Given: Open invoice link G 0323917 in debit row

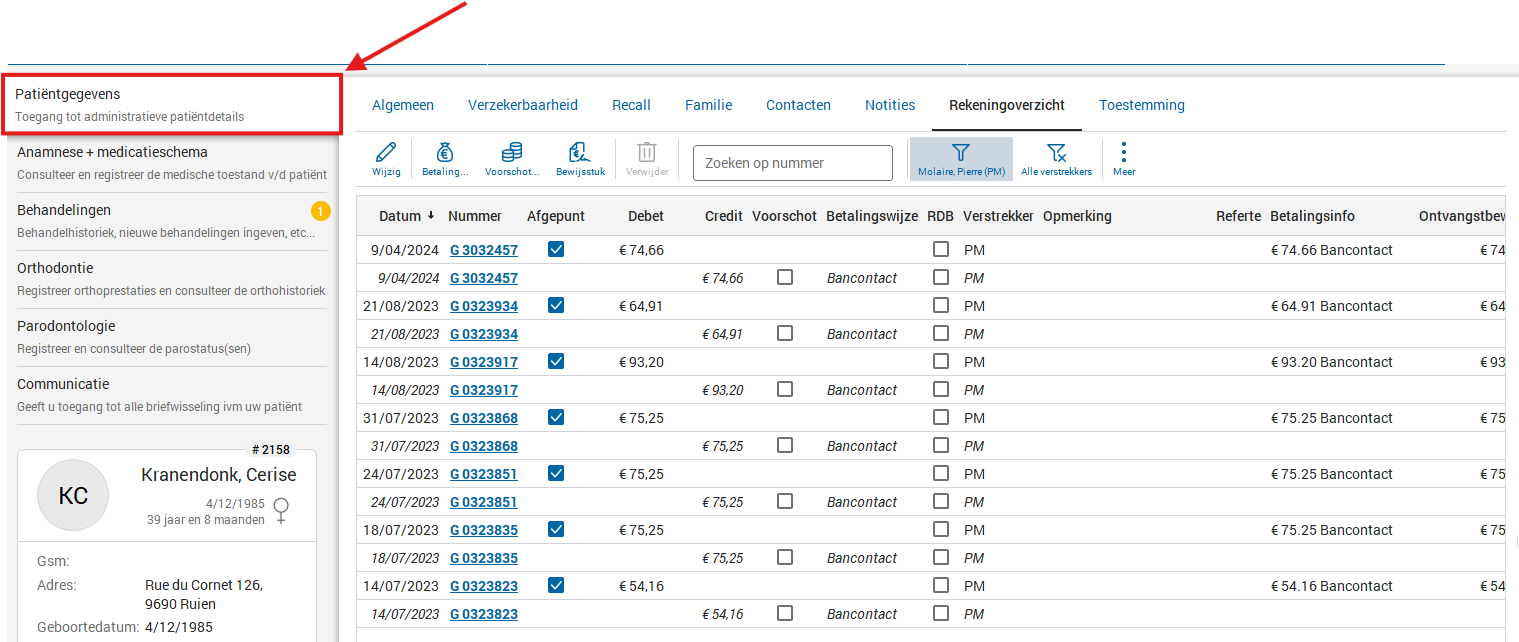Looking at the screenshot, I should click(484, 362).
